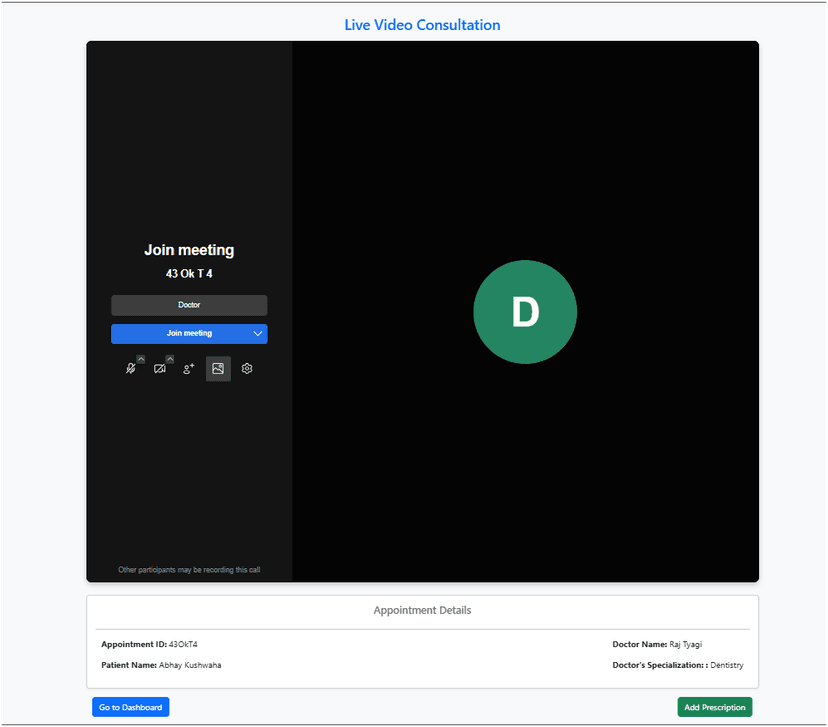This screenshot has height=727, width=828.
Task: Open the meeting settings gear icon
Action: tap(246, 369)
